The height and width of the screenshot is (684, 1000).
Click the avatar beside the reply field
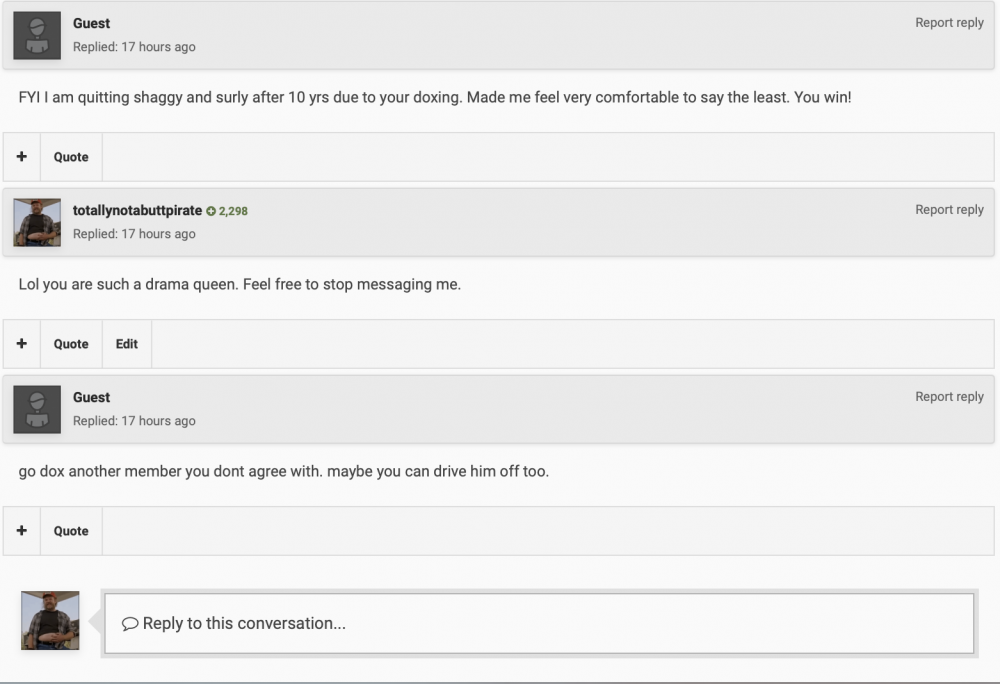tap(50, 620)
